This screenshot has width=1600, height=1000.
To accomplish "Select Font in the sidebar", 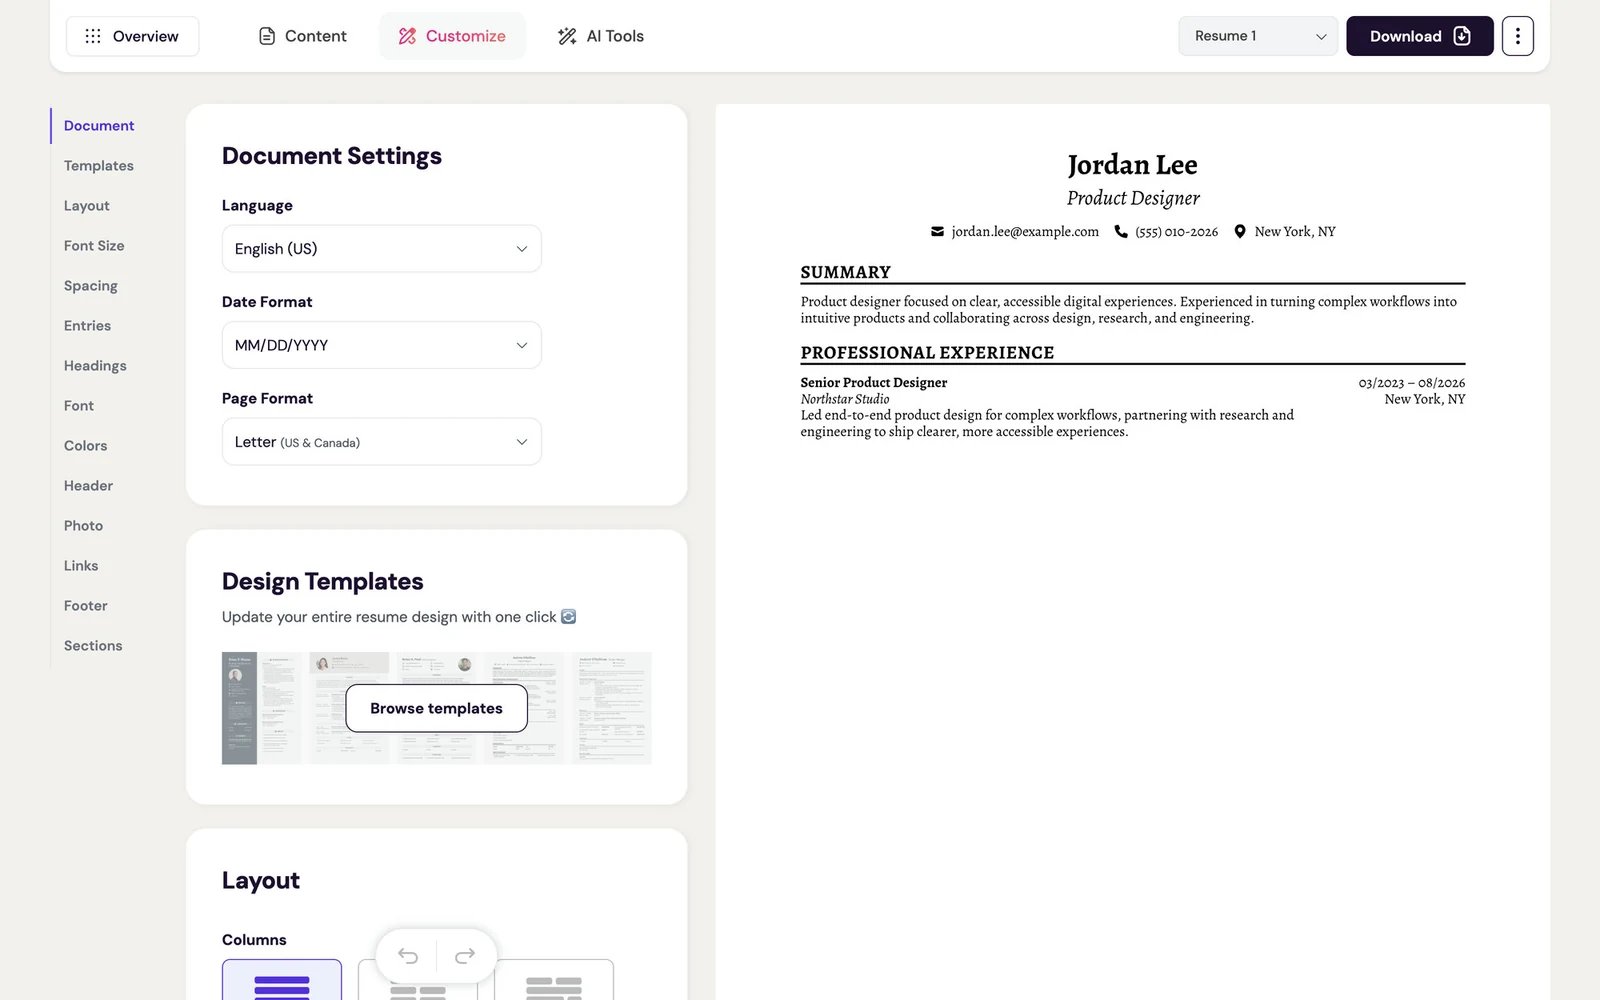I will coord(79,406).
